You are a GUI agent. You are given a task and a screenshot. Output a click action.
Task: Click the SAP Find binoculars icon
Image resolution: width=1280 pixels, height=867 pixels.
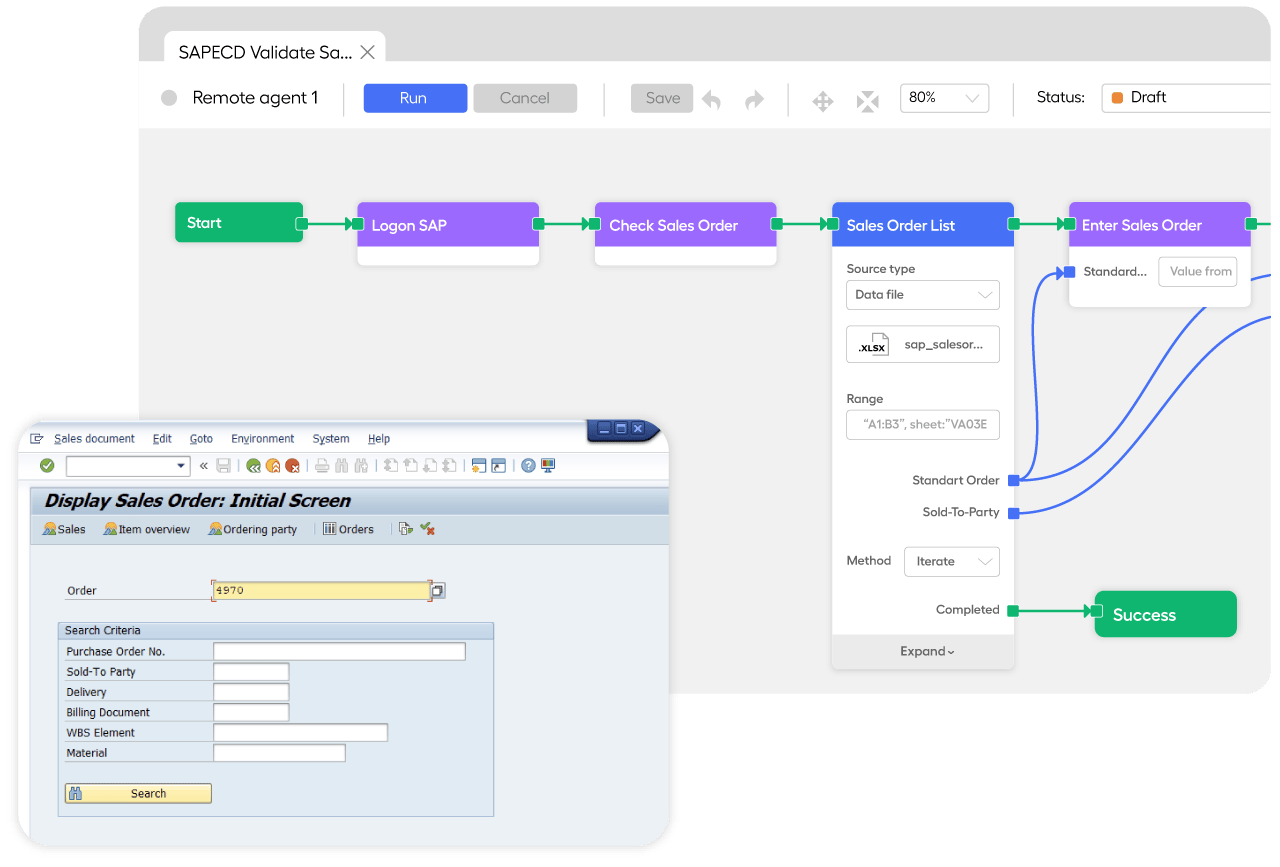tap(342, 466)
